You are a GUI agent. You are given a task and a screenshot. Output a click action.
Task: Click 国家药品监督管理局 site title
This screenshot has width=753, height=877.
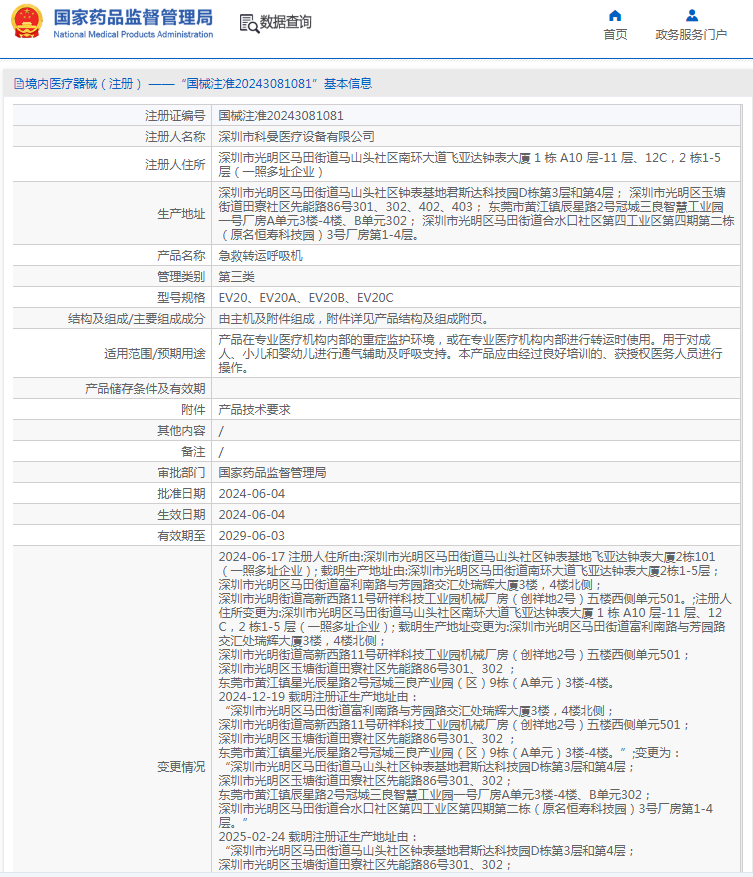[133, 17]
